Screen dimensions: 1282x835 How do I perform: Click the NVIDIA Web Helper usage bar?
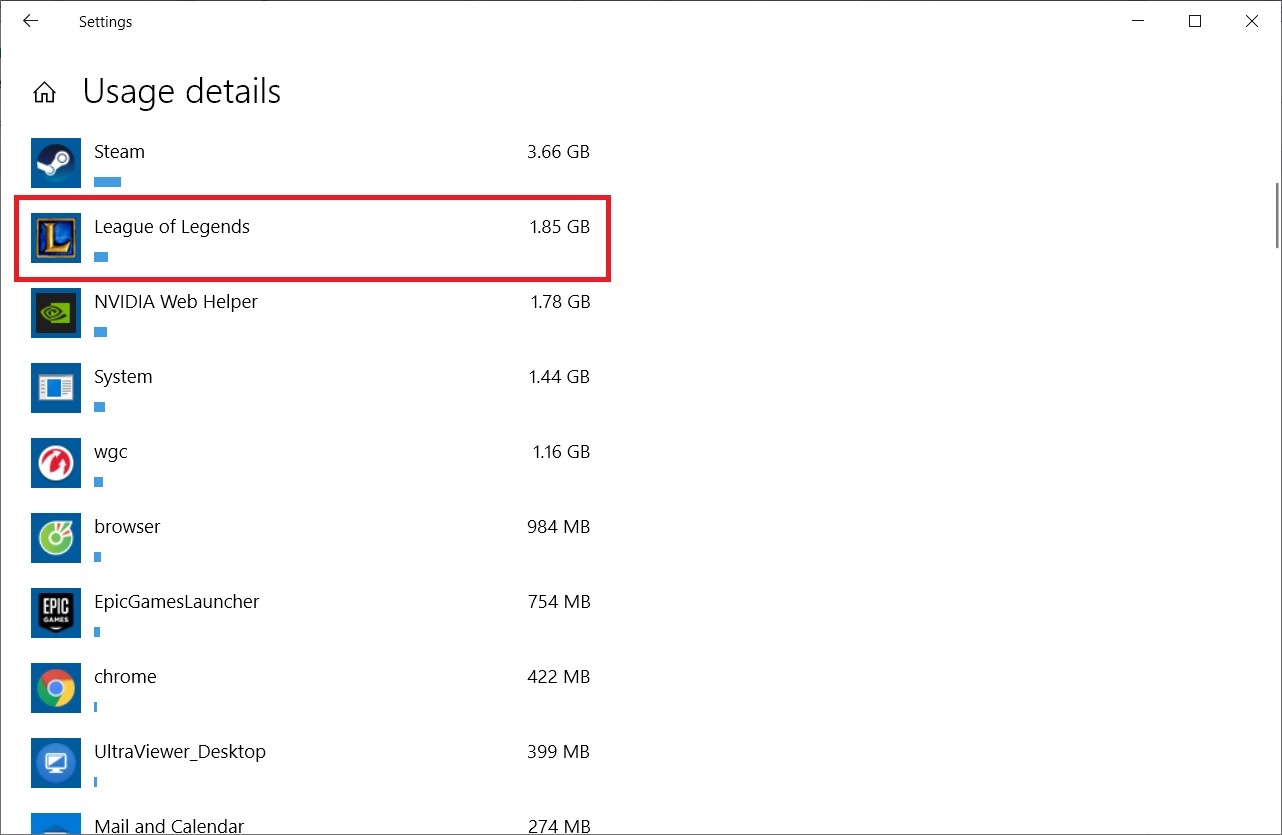[100, 332]
